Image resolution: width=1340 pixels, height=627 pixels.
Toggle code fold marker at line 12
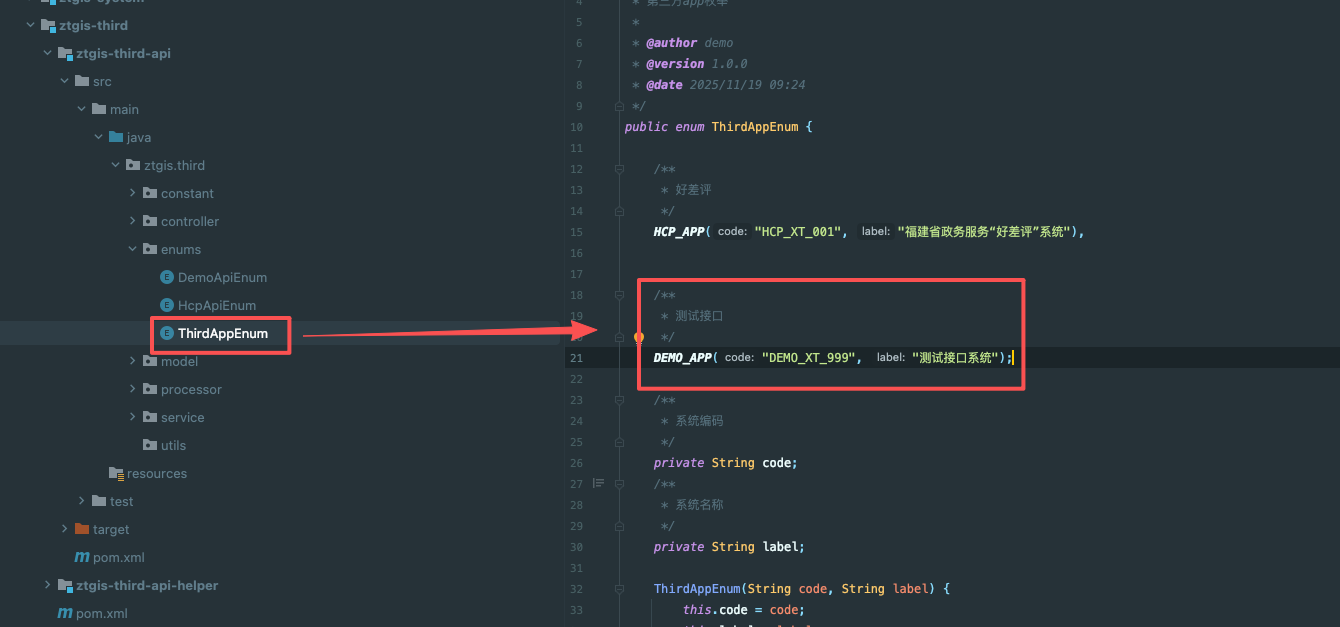[x=620, y=169]
